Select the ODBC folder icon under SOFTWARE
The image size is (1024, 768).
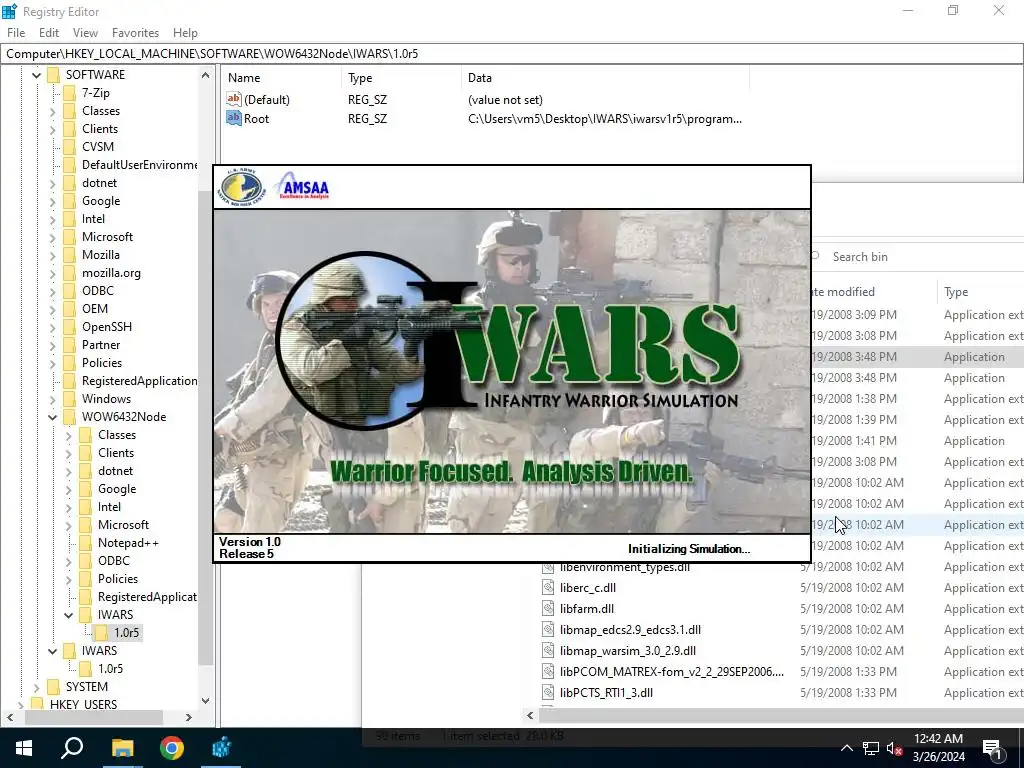(x=69, y=291)
